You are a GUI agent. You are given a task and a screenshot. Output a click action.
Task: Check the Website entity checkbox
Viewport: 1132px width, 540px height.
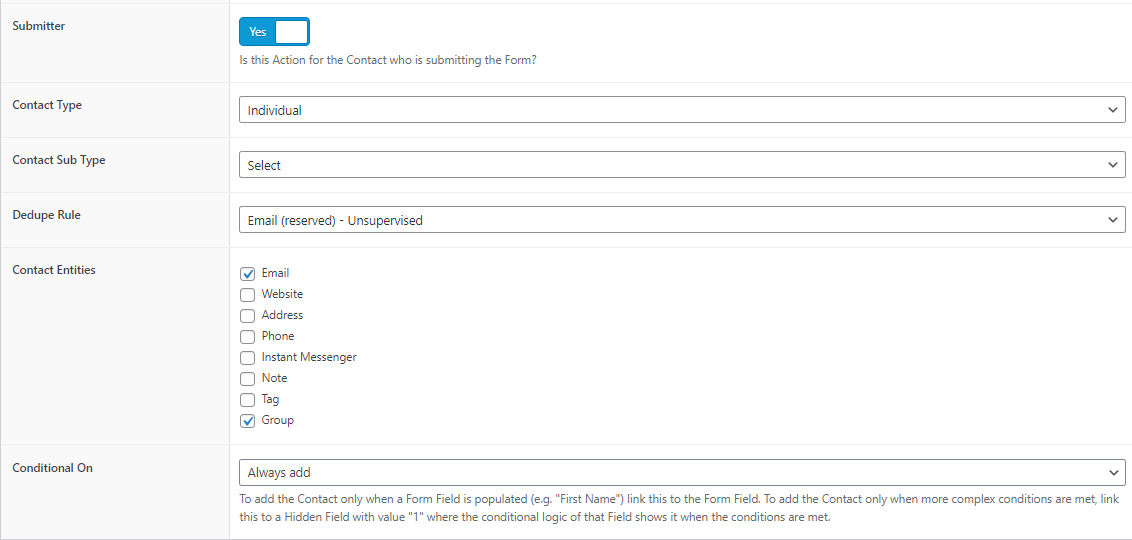(x=248, y=295)
